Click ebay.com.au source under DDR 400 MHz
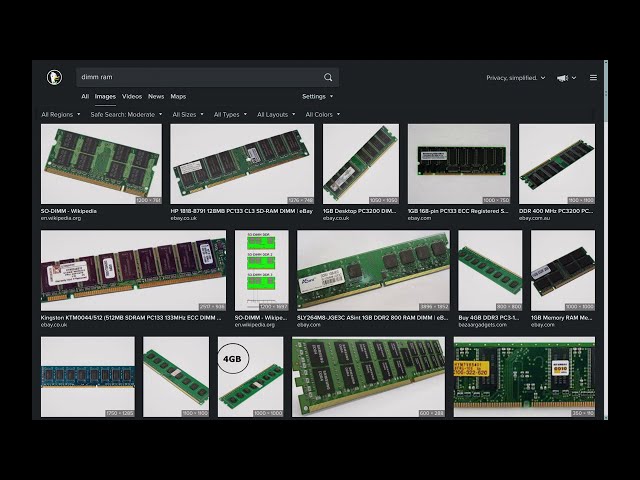This screenshot has height=480, width=640. pos(534,218)
